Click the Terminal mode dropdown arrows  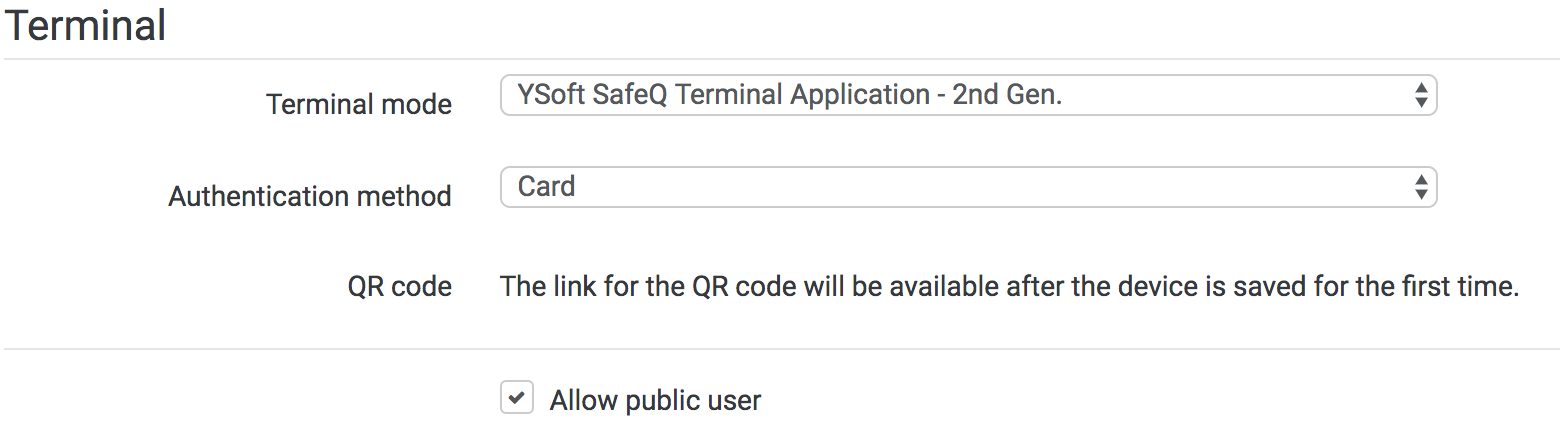(x=1420, y=96)
